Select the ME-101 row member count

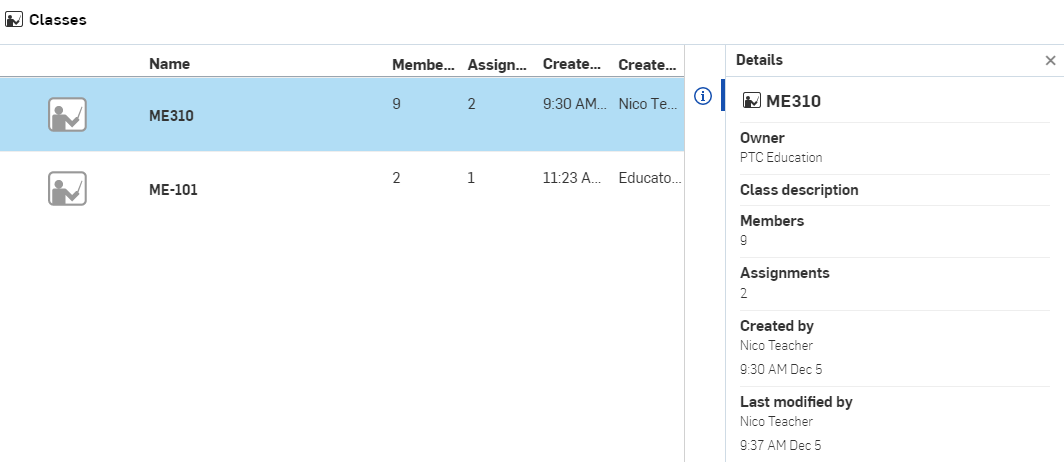[396, 177]
